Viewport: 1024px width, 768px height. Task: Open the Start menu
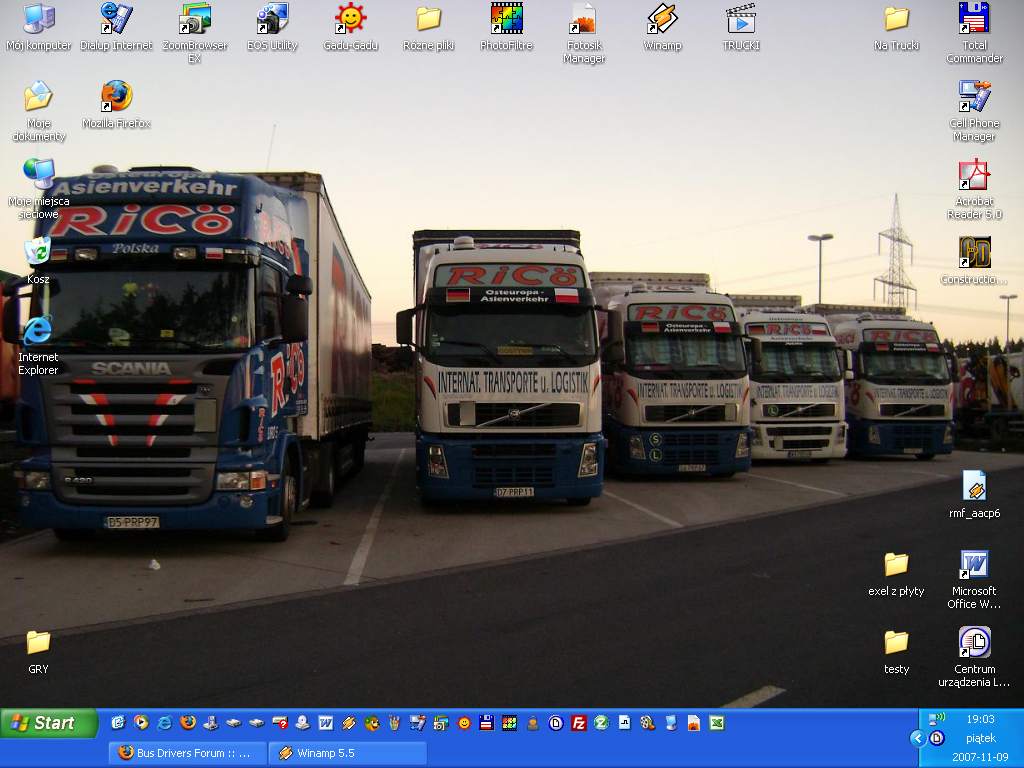point(49,723)
